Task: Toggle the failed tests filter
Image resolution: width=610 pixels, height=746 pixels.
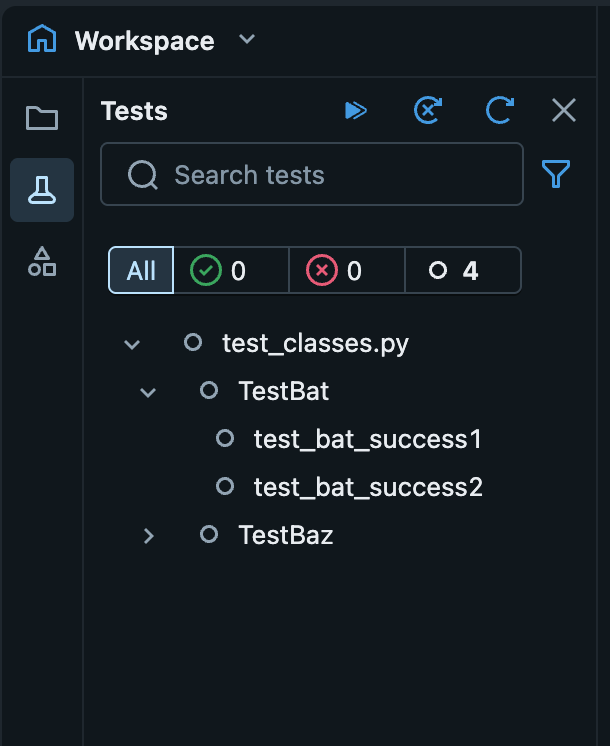Action: (x=347, y=270)
